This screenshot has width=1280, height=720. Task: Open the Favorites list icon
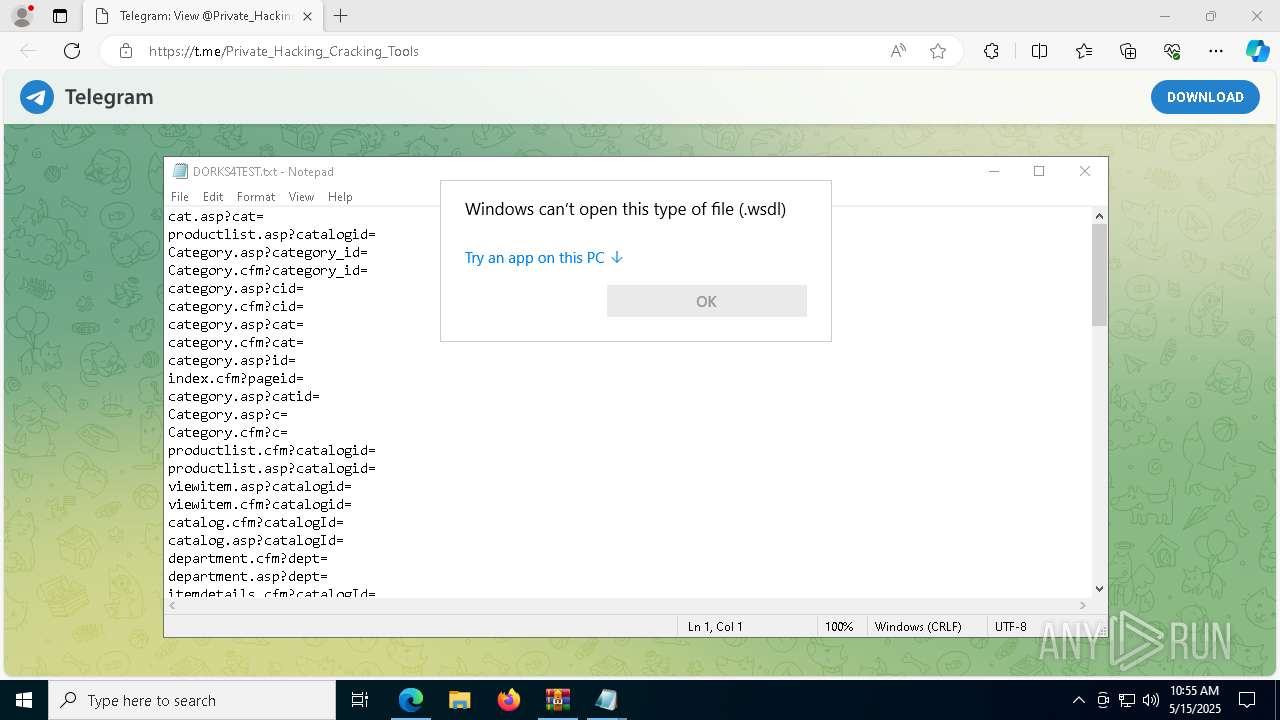[x=1084, y=51]
